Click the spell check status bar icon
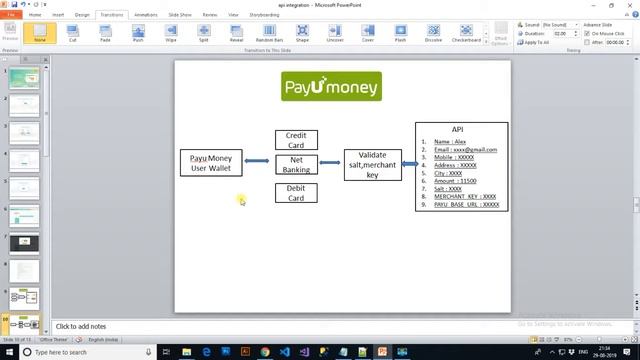 tap(79, 340)
